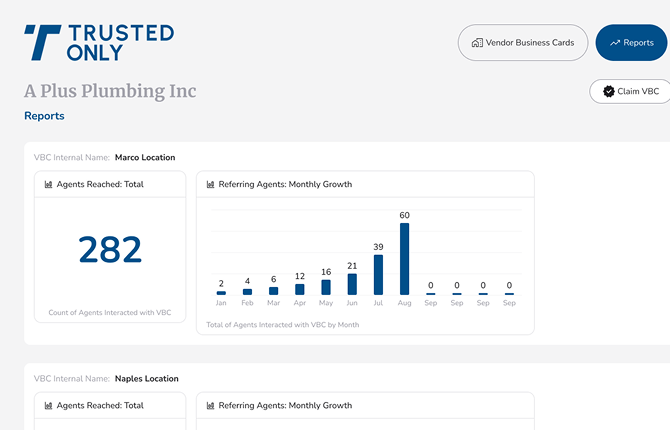Click the June bar showing 21
Image resolution: width=670 pixels, height=430 pixels.
tap(352, 284)
